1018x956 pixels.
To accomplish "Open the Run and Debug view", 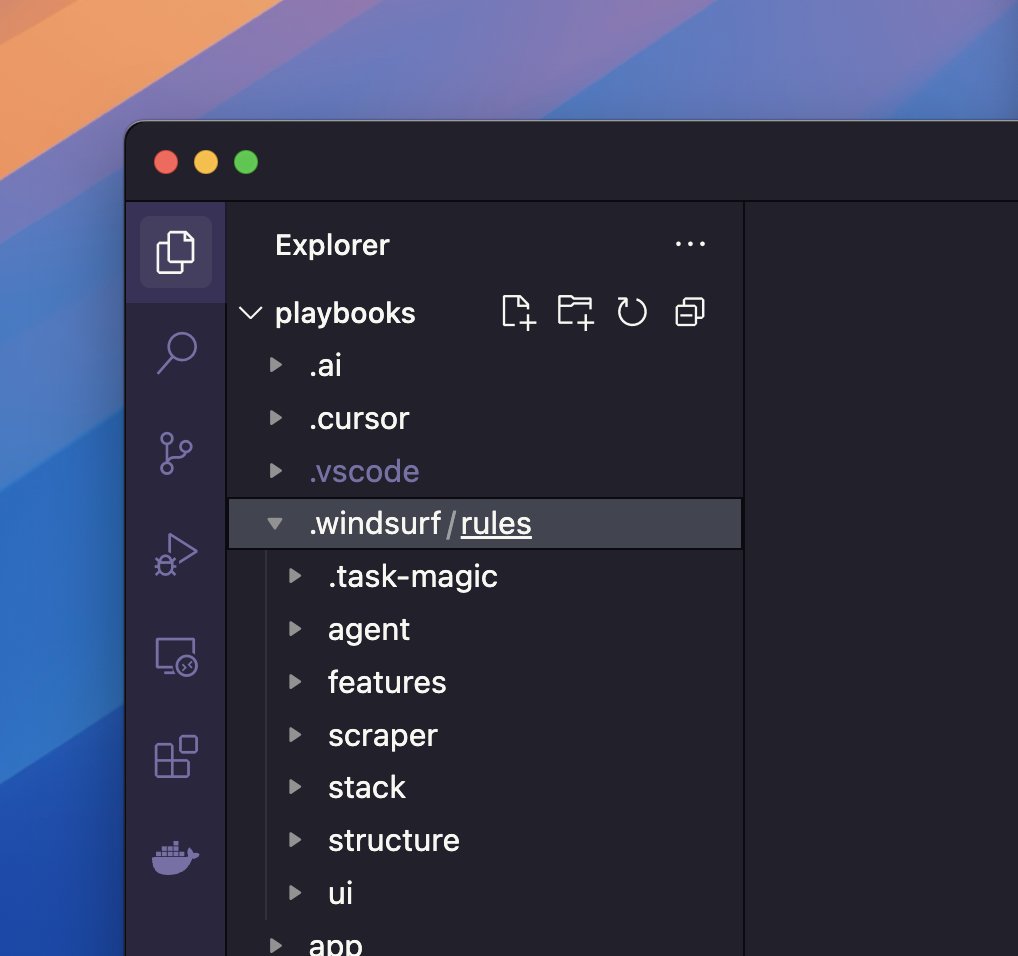I will [x=176, y=554].
